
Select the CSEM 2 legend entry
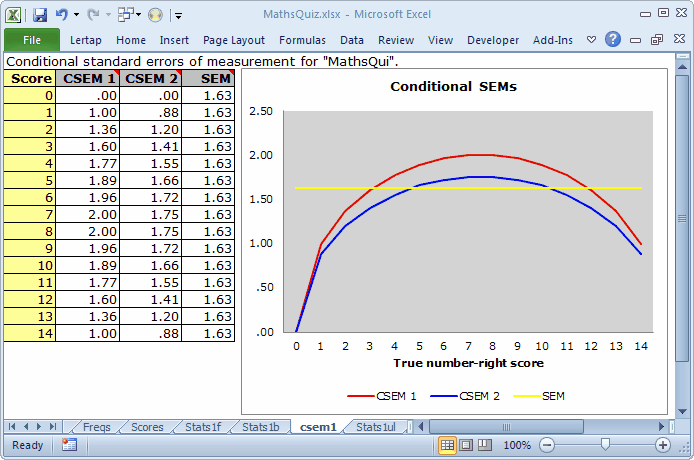[465, 396]
